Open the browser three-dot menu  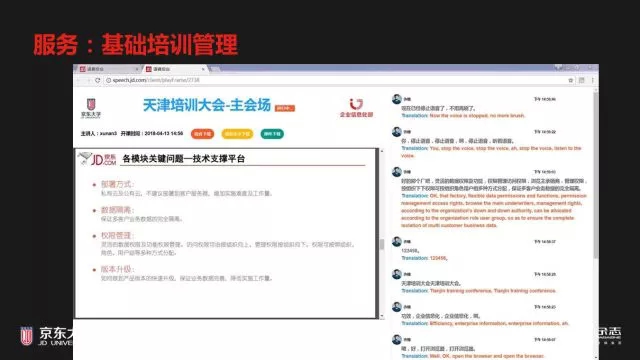[x=593, y=80]
